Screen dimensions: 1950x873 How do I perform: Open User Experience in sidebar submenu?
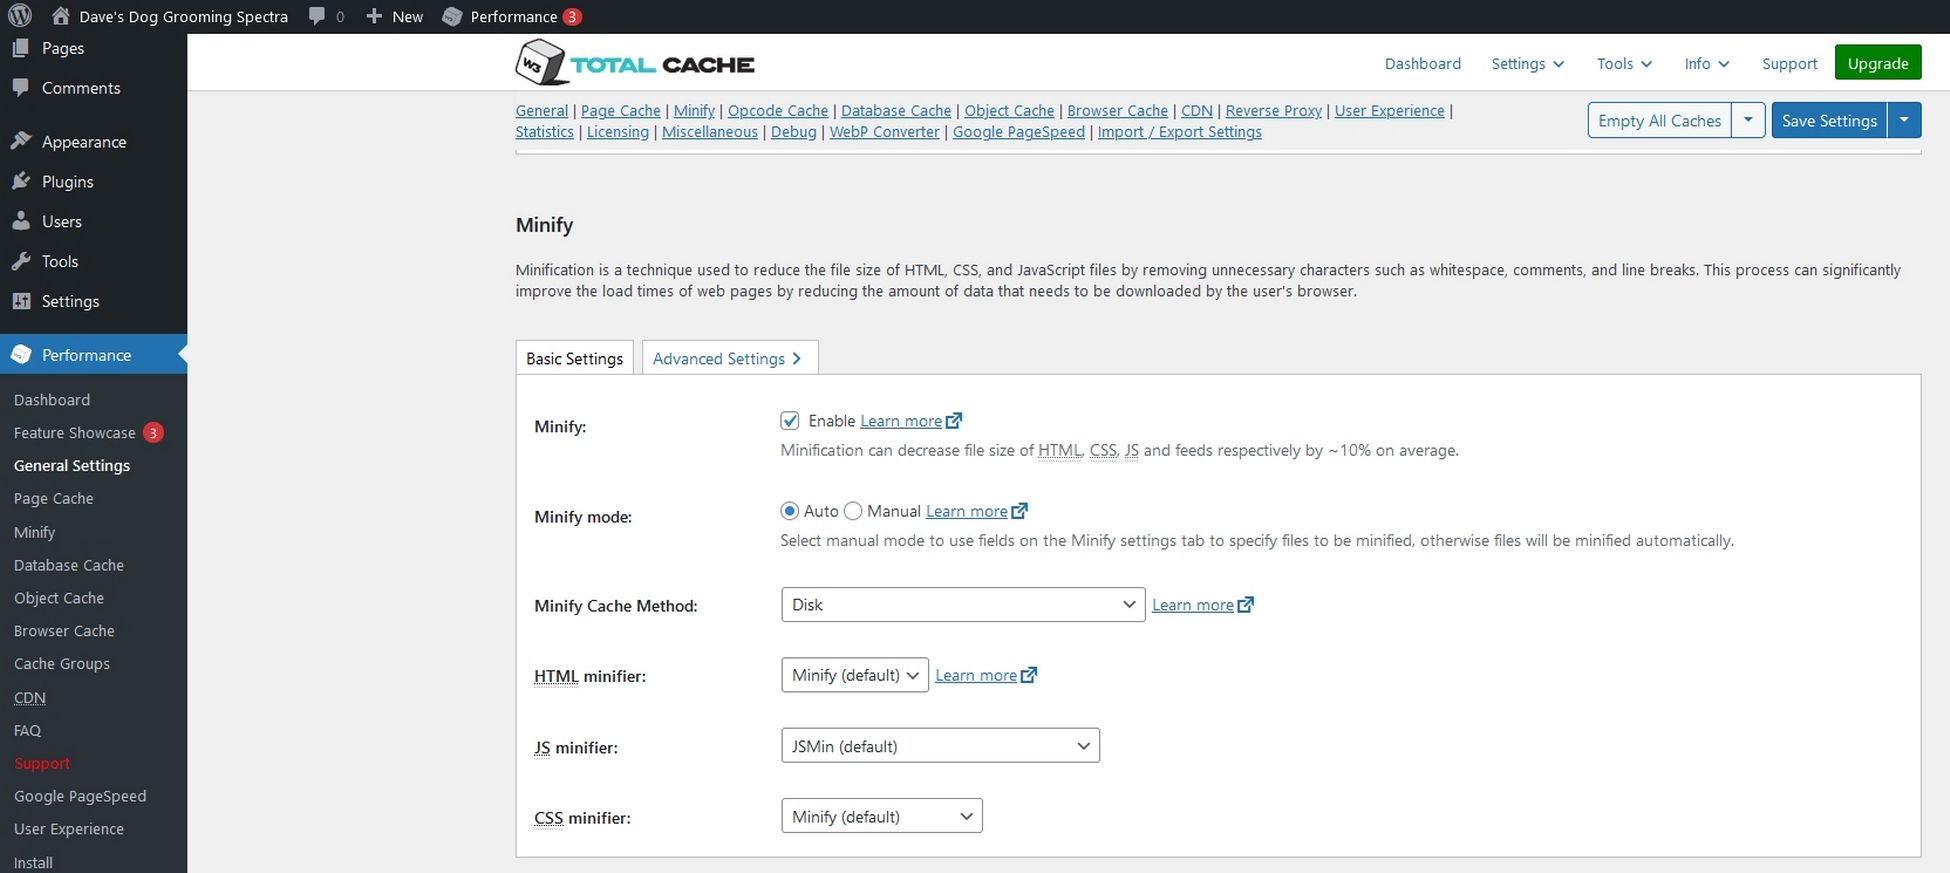[69, 829]
